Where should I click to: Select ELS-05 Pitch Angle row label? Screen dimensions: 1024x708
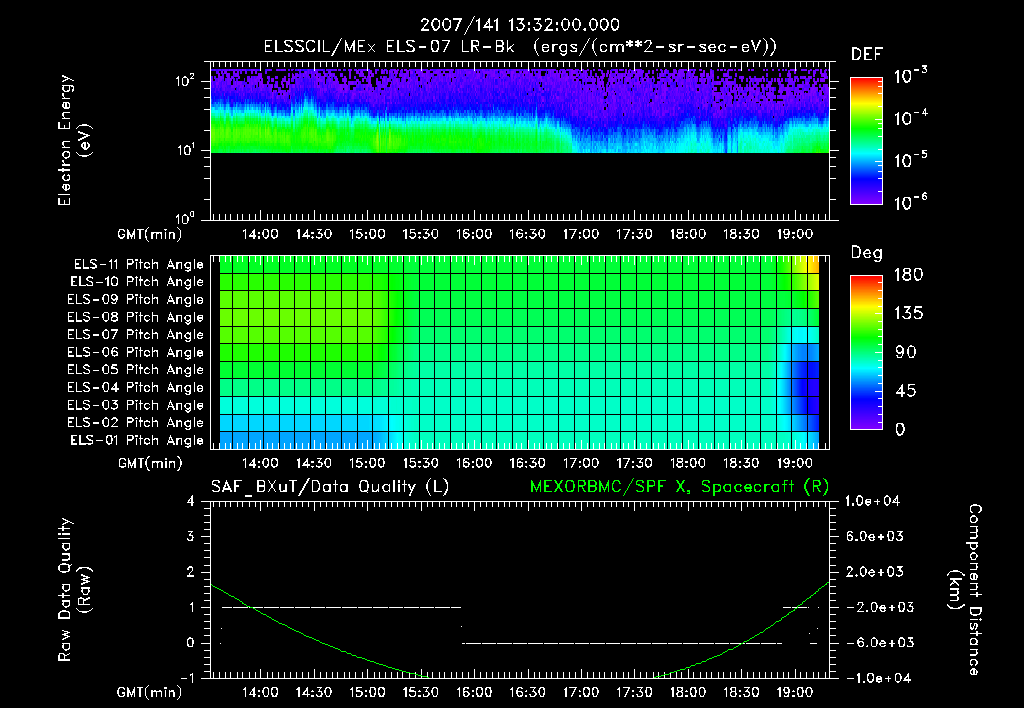136,370
